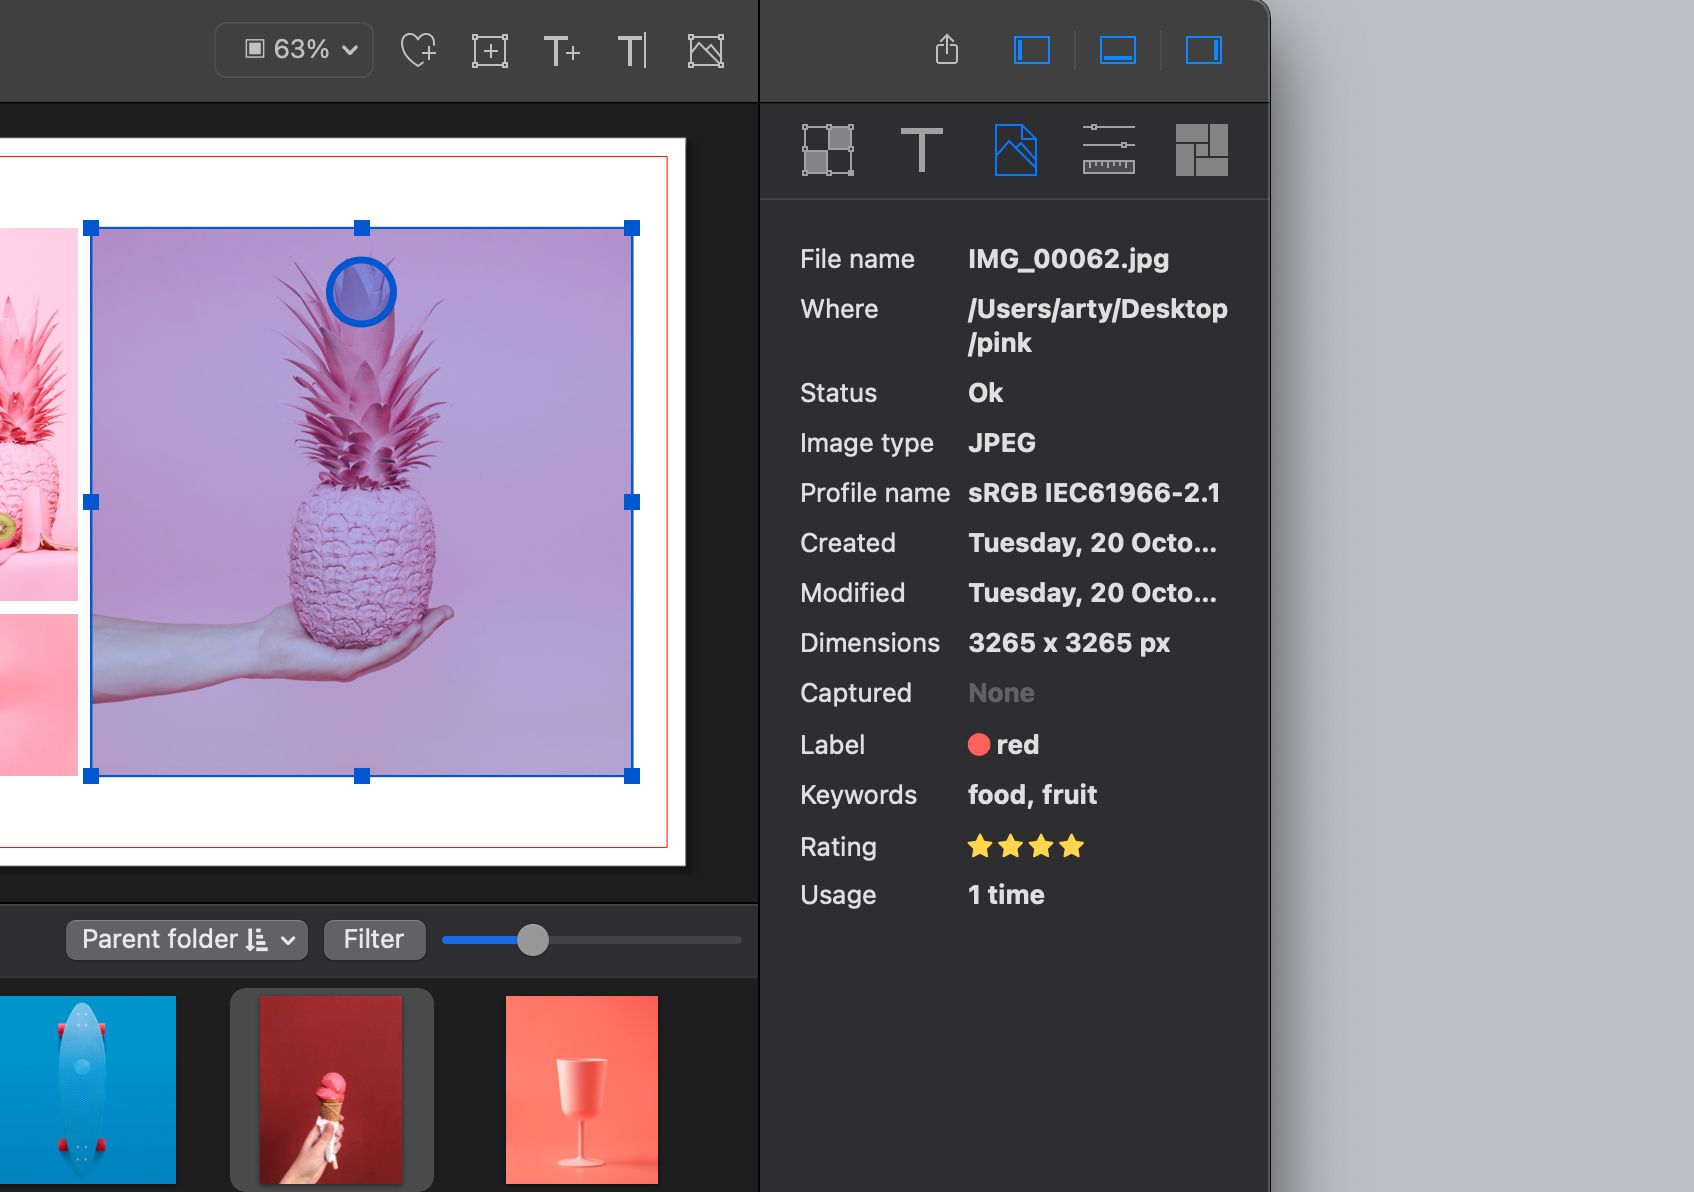Click the top-left selection handle of pineapple image
1694x1192 pixels.
(x=91, y=228)
